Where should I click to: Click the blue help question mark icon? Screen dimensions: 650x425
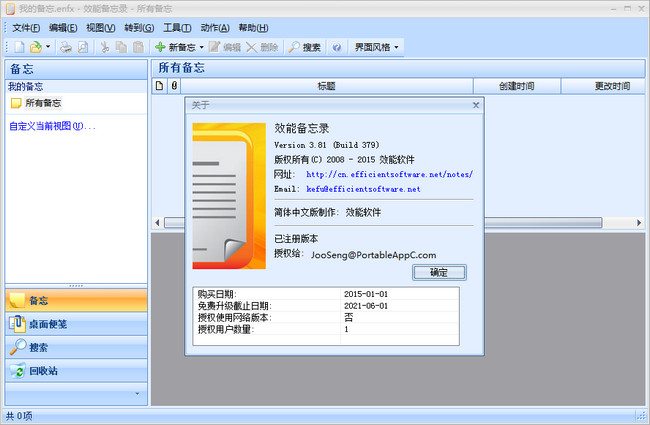coord(337,47)
